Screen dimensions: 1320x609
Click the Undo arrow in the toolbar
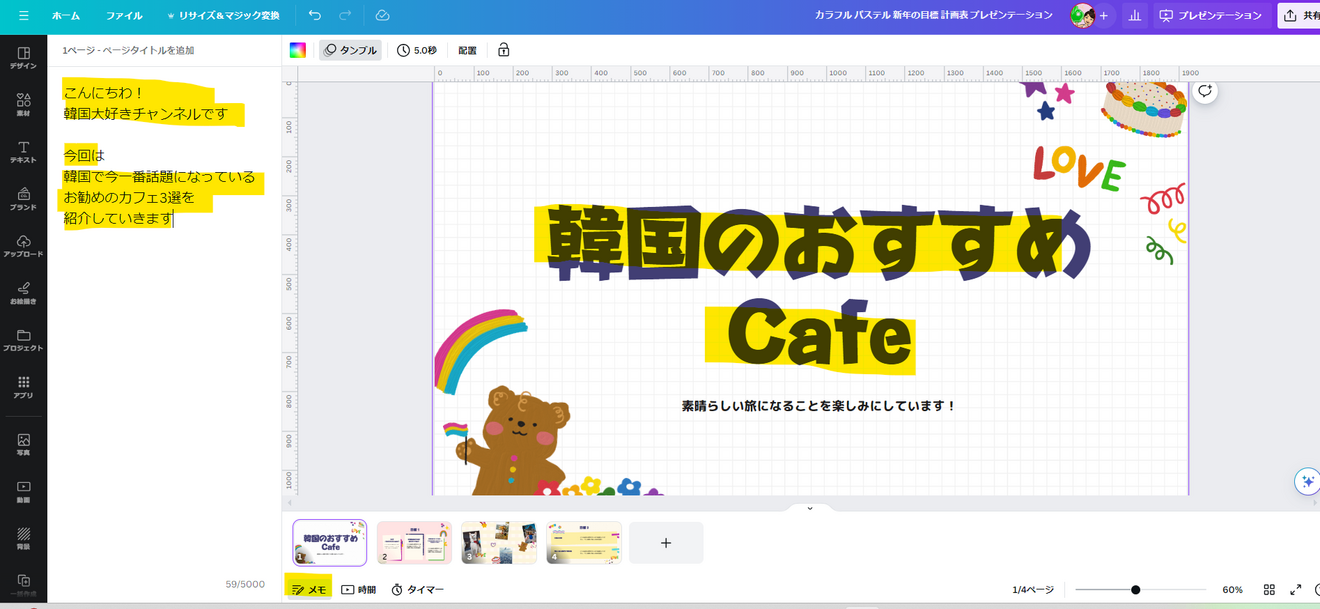(312, 16)
